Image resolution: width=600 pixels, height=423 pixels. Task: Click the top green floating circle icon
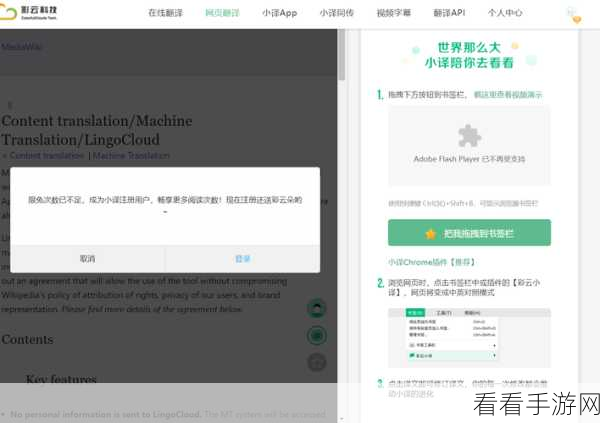click(x=316, y=309)
